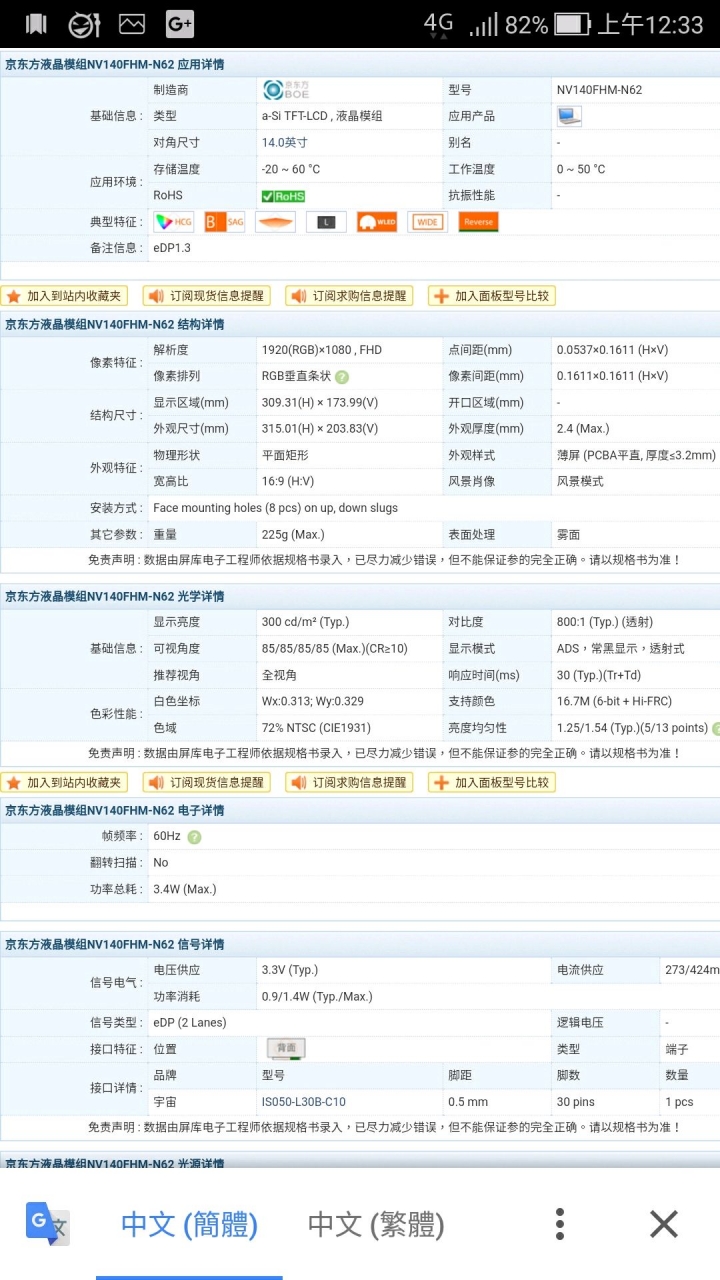Click help icon next to RGB垂直条状
Screen dimensions: 720x1280
click(342, 377)
